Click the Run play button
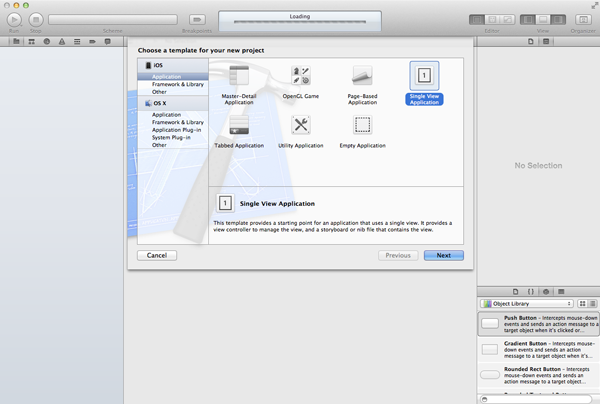This screenshot has width=600, height=404. (14, 20)
